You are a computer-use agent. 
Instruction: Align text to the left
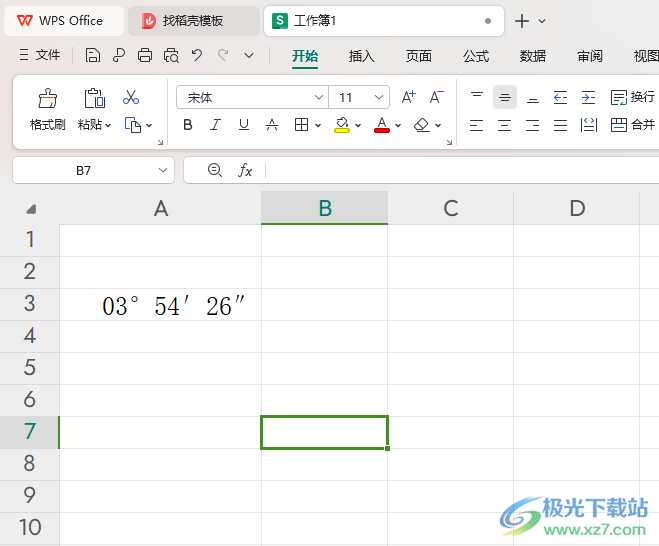[x=477, y=125]
